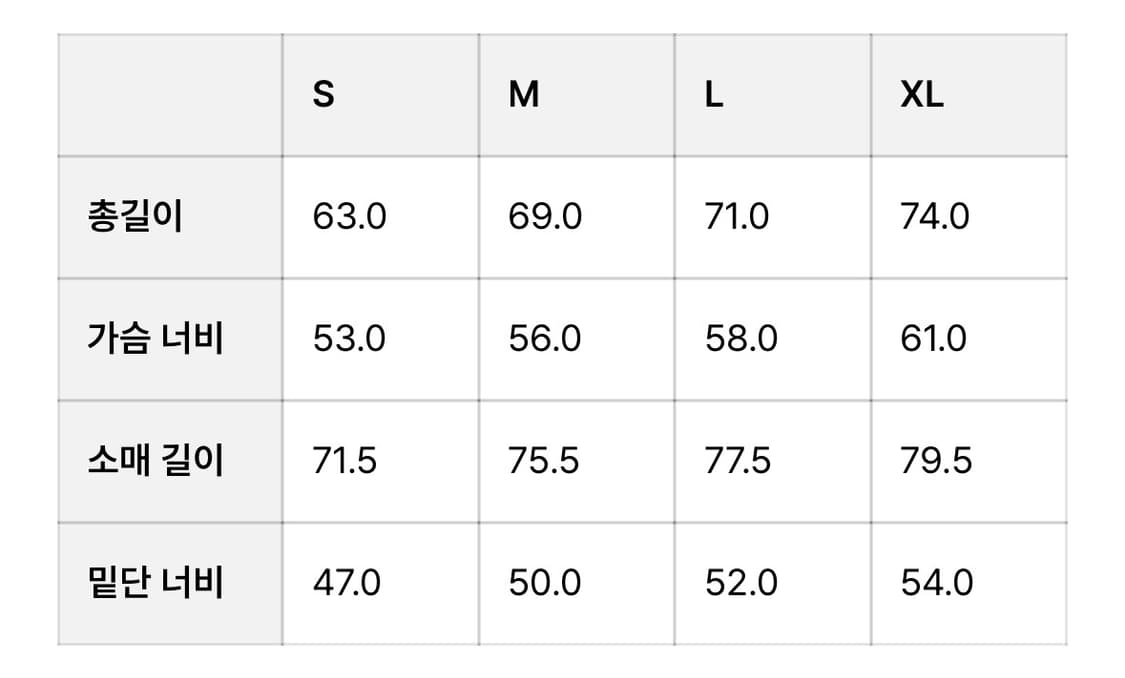Select the 가슴 너비 row label
This screenshot has height=678, width=1125.
(155, 339)
